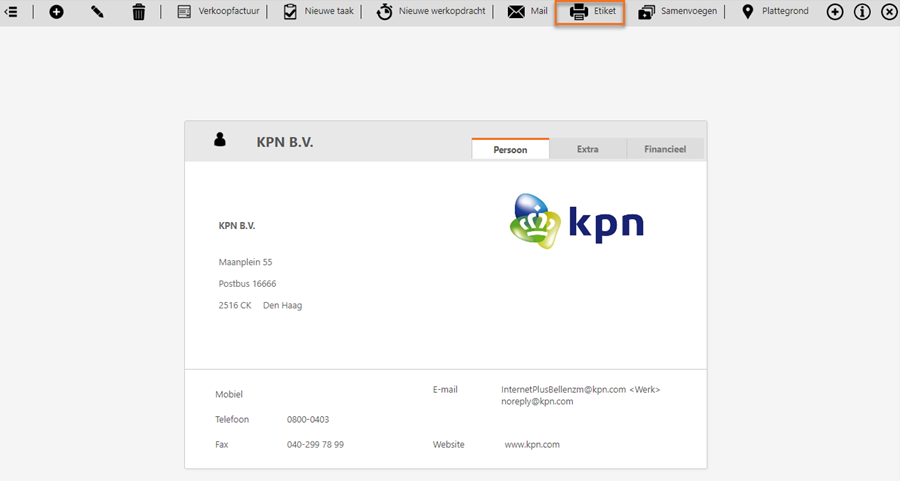Viewport: 900px width, 482px height.
Task: Start a Nieuwe taak
Action: point(329,11)
